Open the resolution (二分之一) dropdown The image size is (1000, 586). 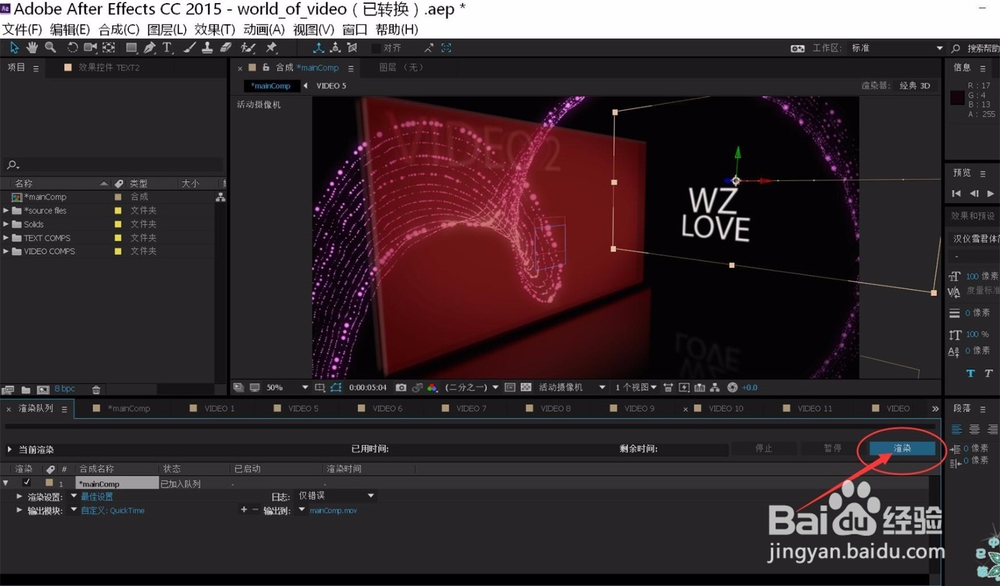(x=472, y=387)
